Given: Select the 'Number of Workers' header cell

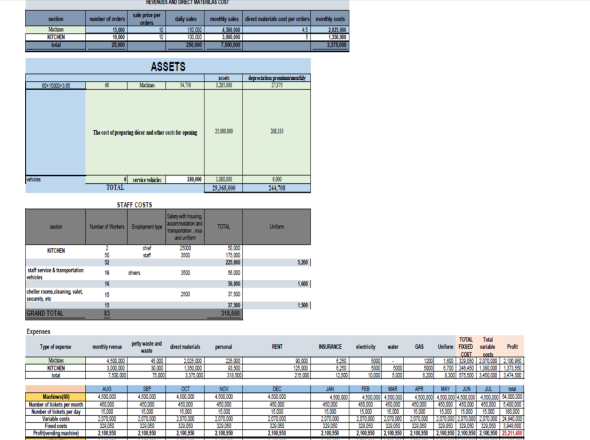Looking at the screenshot, I should [x=107, y=227].
